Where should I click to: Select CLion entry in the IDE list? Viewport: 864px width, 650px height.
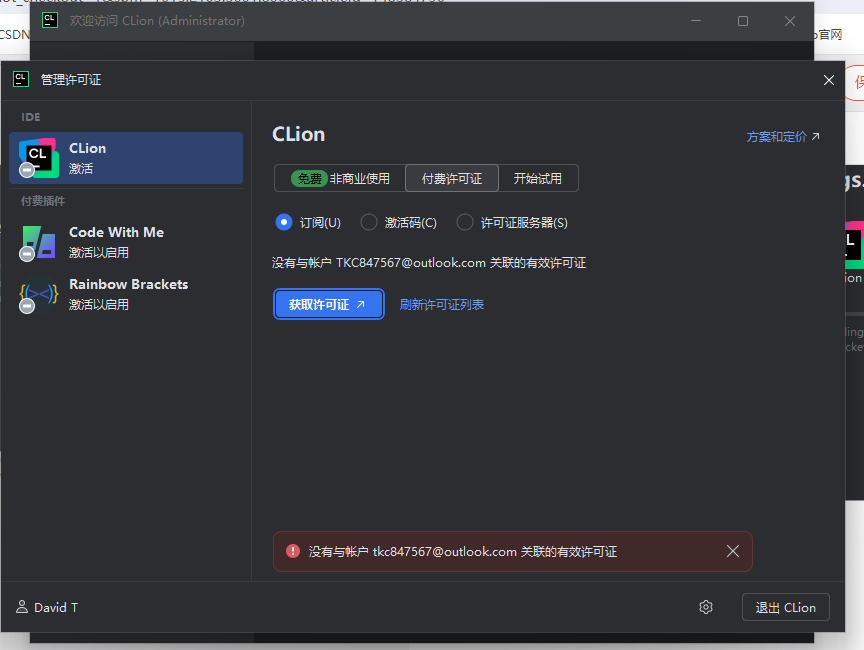click(126, 158)
